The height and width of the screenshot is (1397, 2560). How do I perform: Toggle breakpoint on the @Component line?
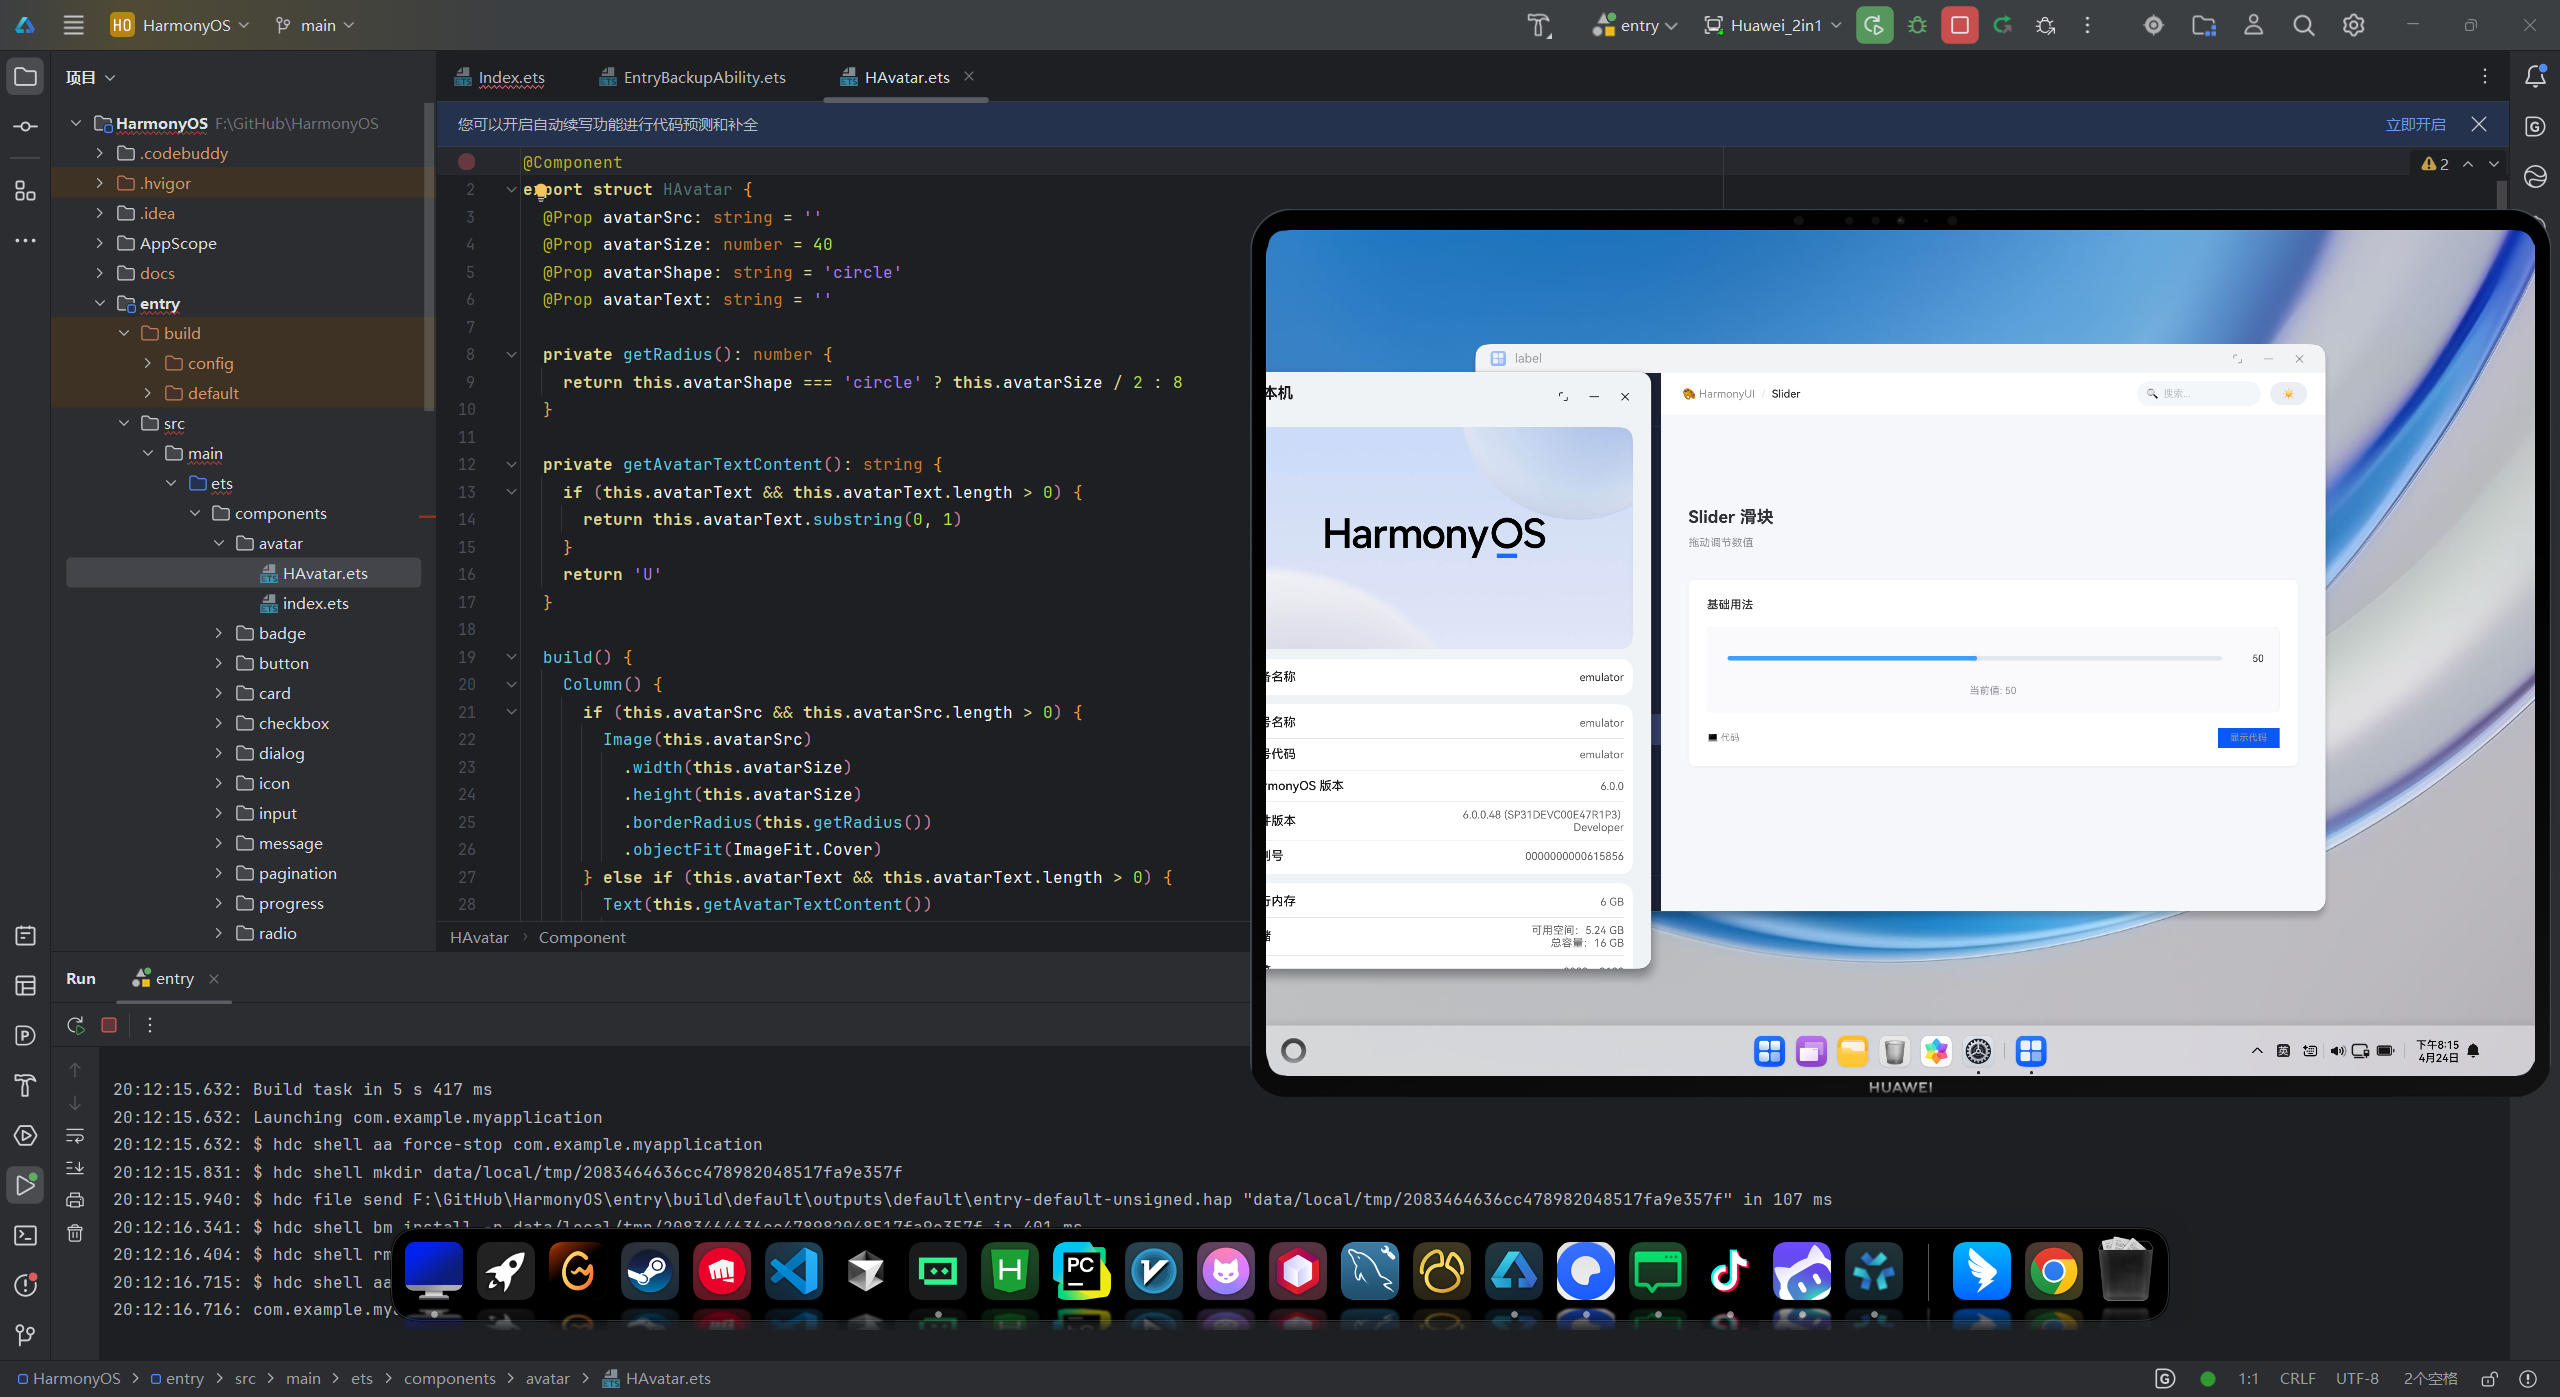click(x=467, y=162)
